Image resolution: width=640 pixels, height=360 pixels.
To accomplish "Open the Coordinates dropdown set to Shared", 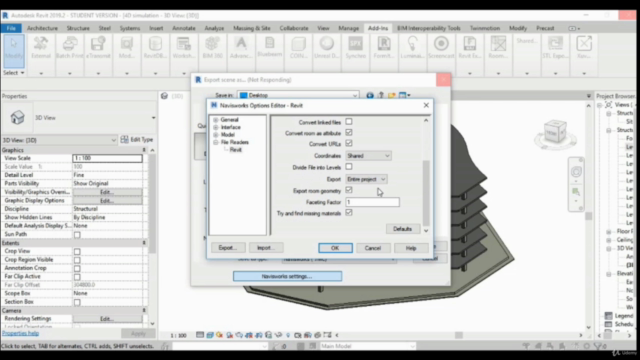I will coord(368,156).
